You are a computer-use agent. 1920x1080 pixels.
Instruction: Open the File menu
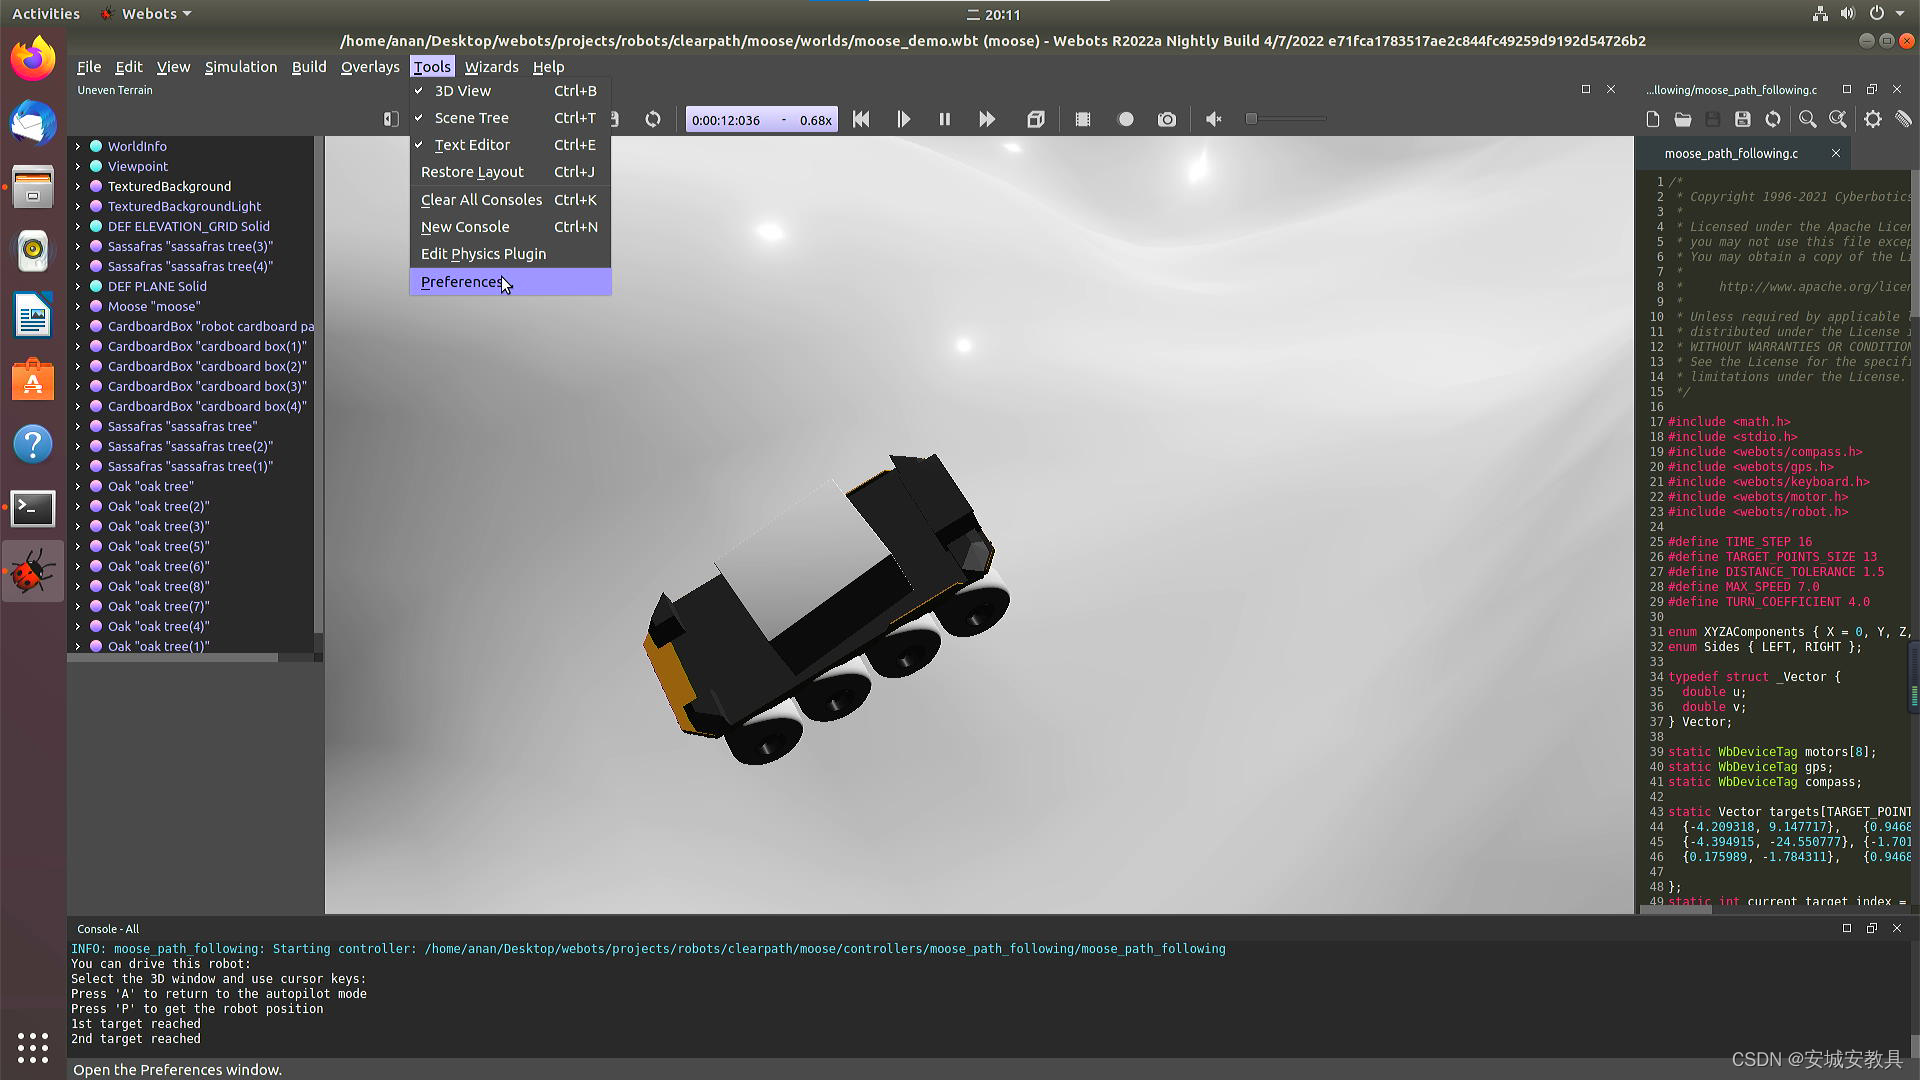(89, 67)
